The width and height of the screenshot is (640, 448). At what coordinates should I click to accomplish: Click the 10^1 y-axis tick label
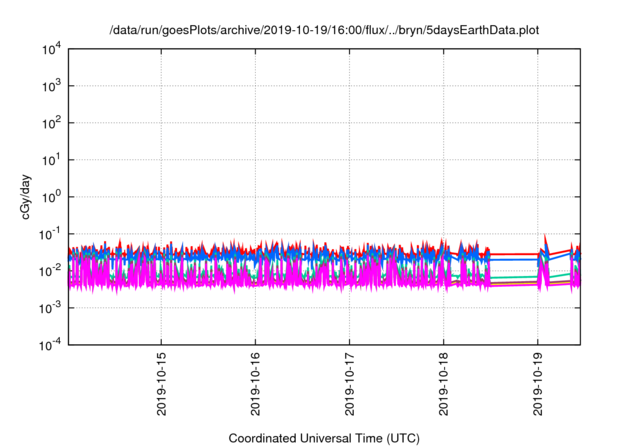coord(51,160)
